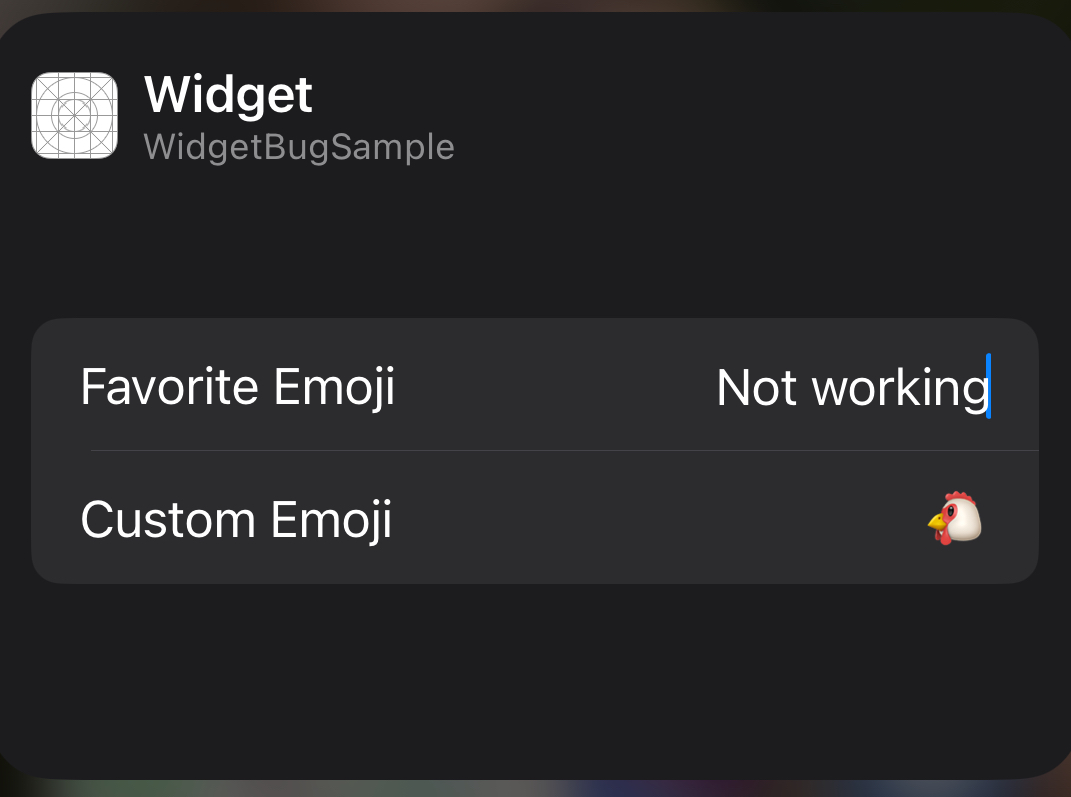Select the app icon above the settings panel
Image resolution: width=1071 pixels, height=797 pixels.
point(73,115)
